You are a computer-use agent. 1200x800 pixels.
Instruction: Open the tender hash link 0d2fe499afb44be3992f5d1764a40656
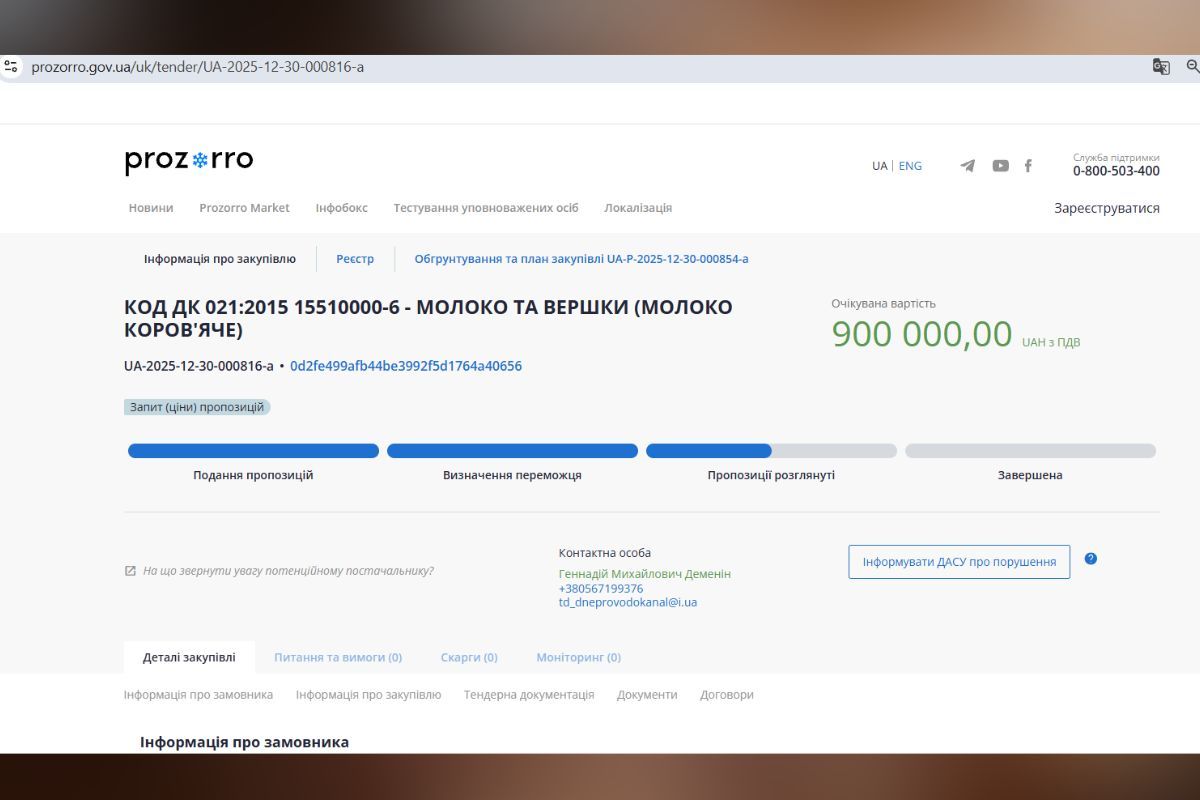pos(408,366)
